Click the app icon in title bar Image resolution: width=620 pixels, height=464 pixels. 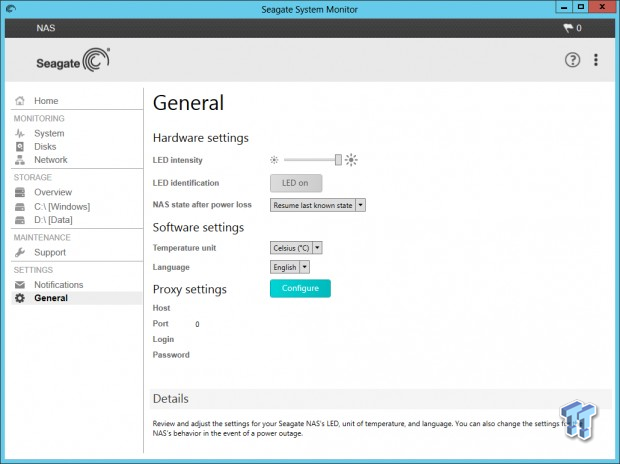[11, 8]
